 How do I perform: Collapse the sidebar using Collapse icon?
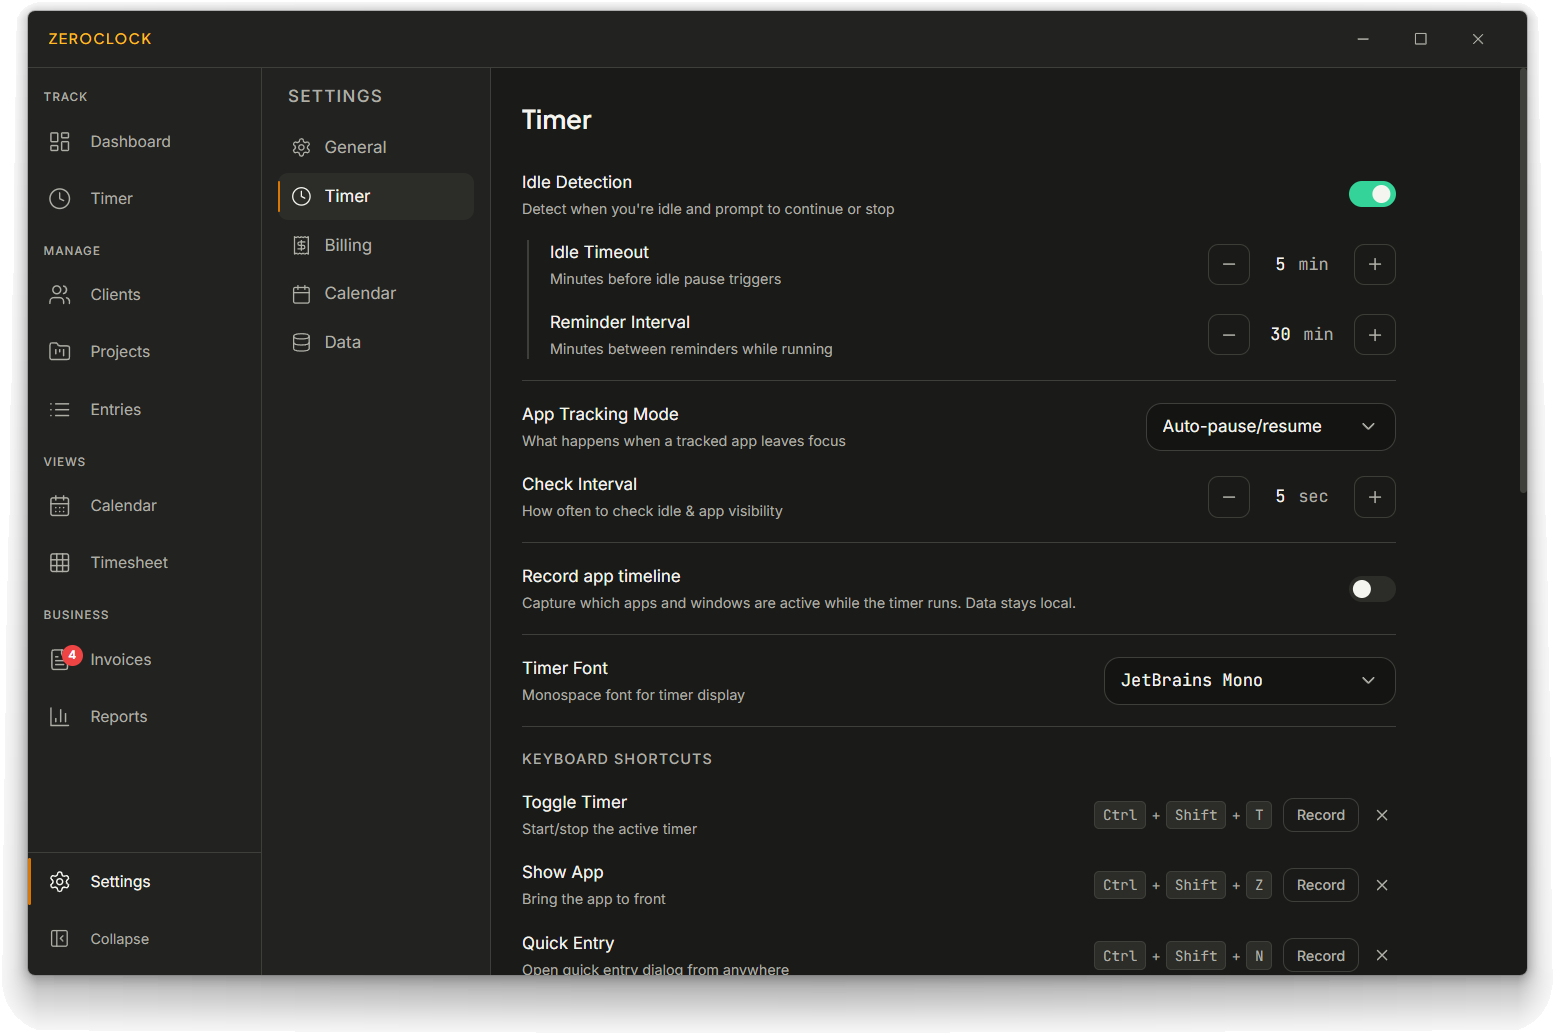(60, 939)
